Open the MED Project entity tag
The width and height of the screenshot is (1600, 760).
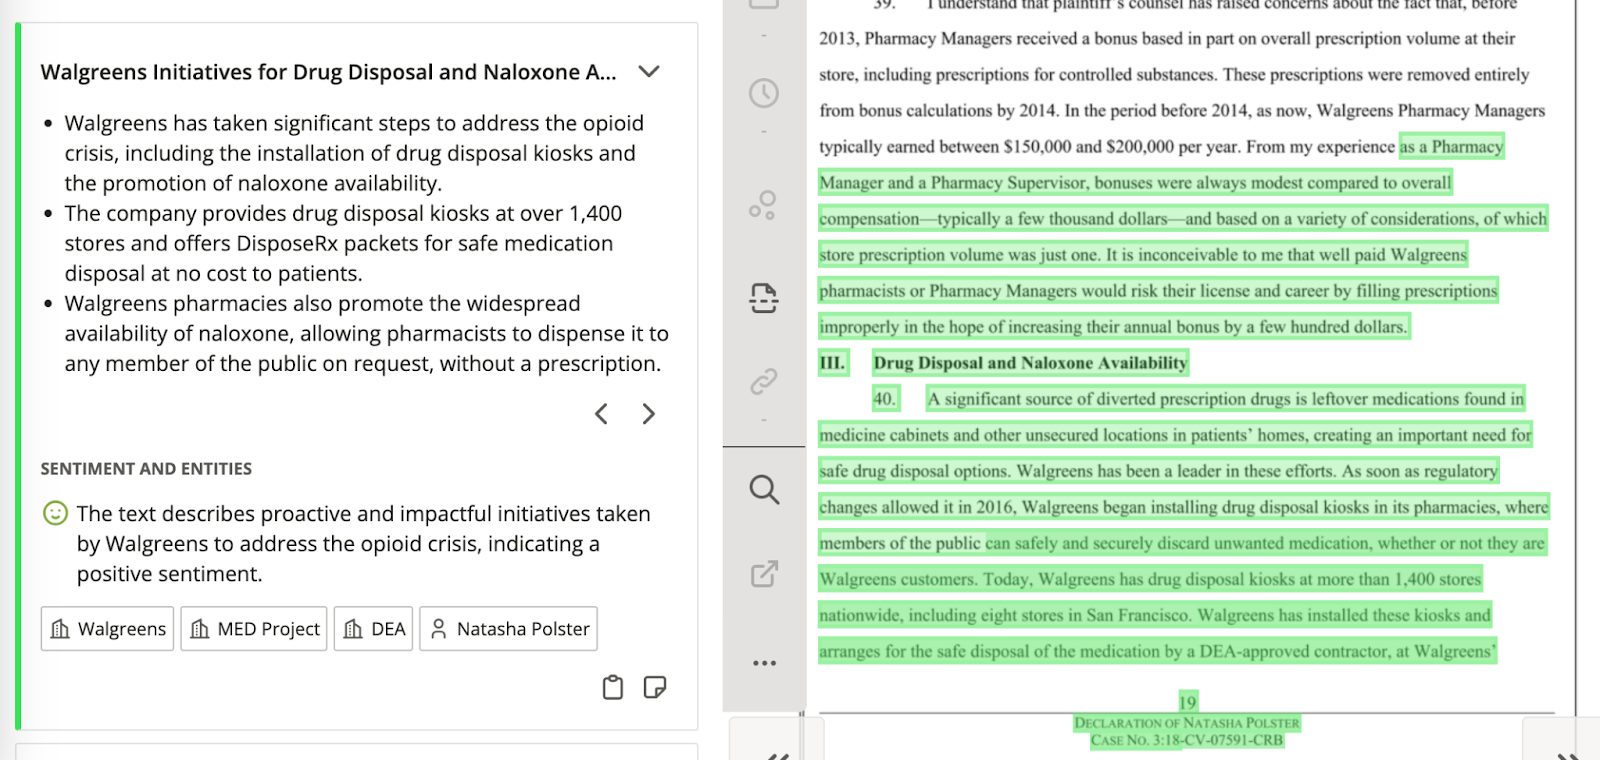[254, 629]
